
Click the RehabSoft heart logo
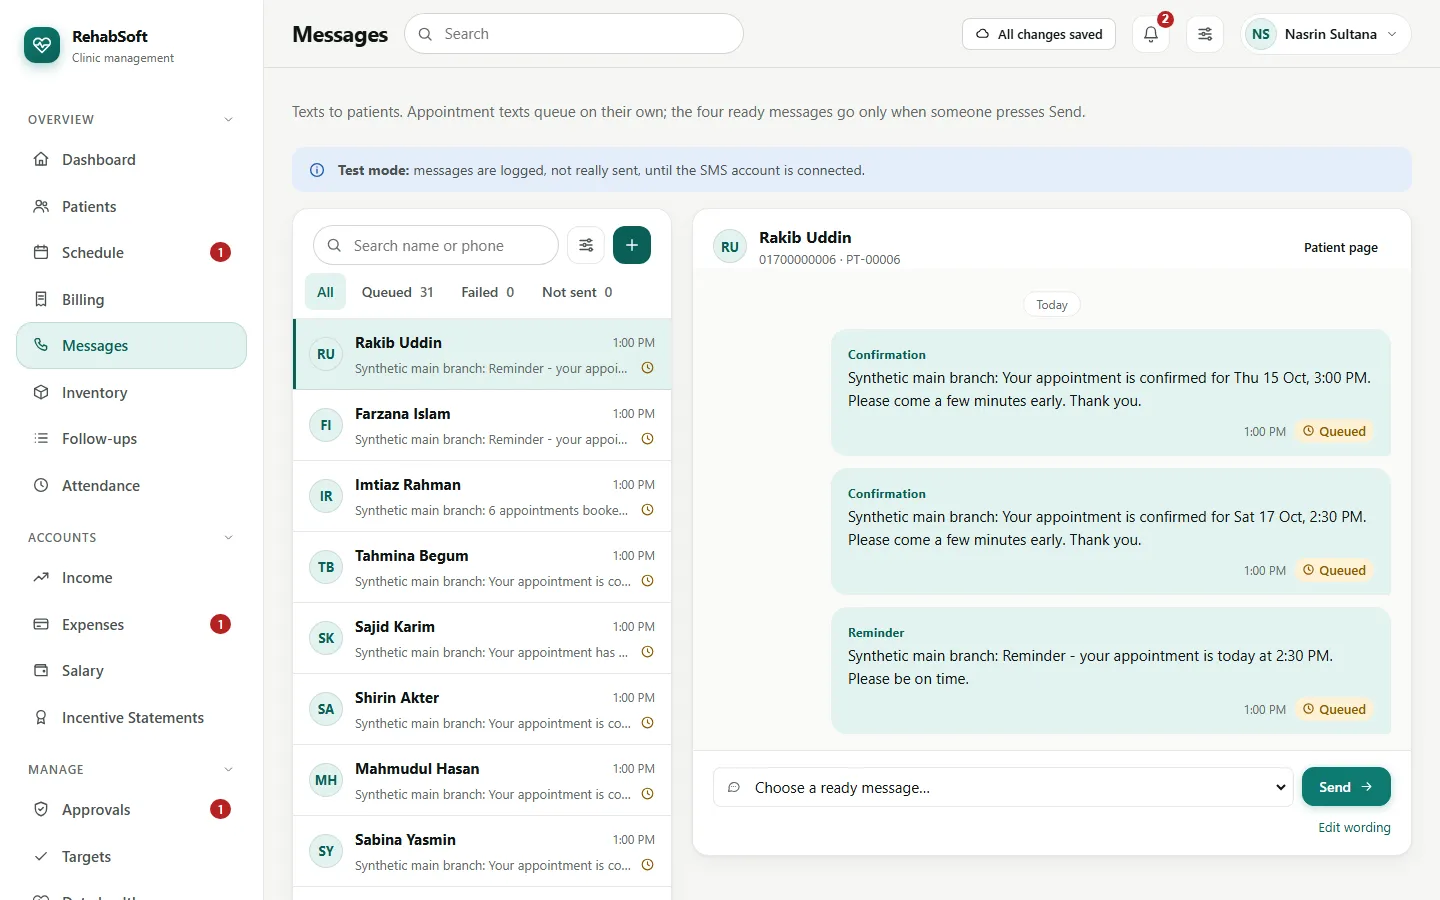(42, 45)
